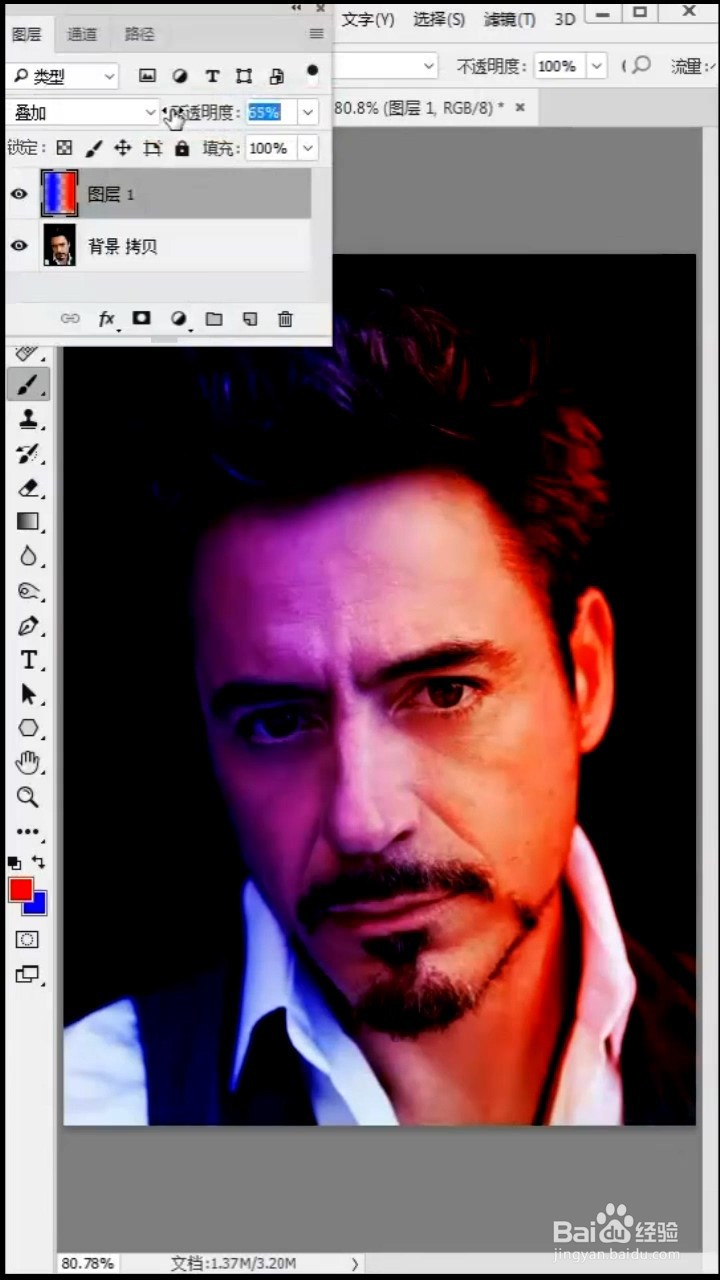Swap foreground and background colors
Screen dimensions: 720x1280
click(38, 862)
